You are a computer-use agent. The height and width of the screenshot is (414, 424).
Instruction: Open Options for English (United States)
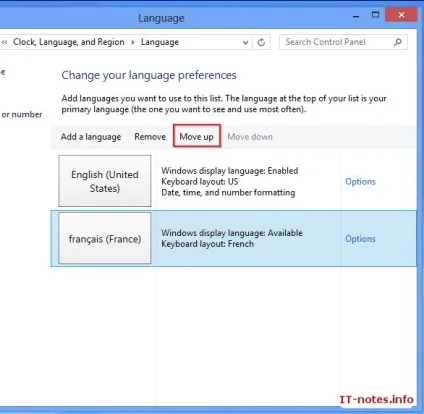[x=360, y=182]
